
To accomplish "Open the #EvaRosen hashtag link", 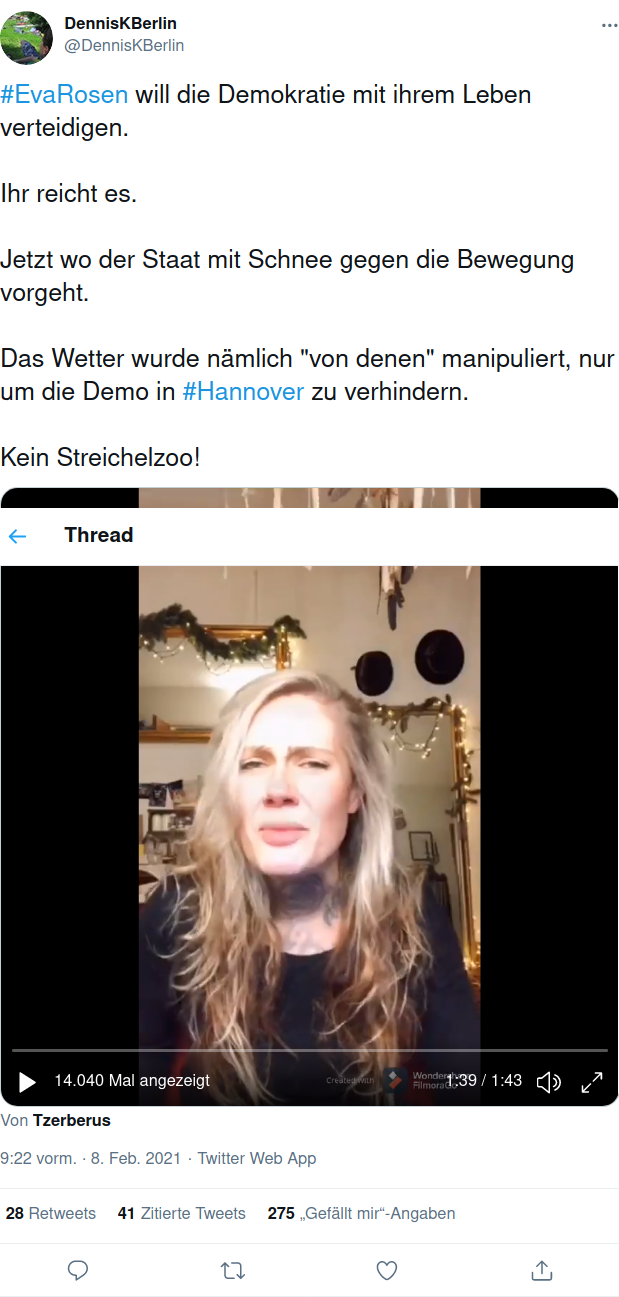I will click(x=65, y=95).
